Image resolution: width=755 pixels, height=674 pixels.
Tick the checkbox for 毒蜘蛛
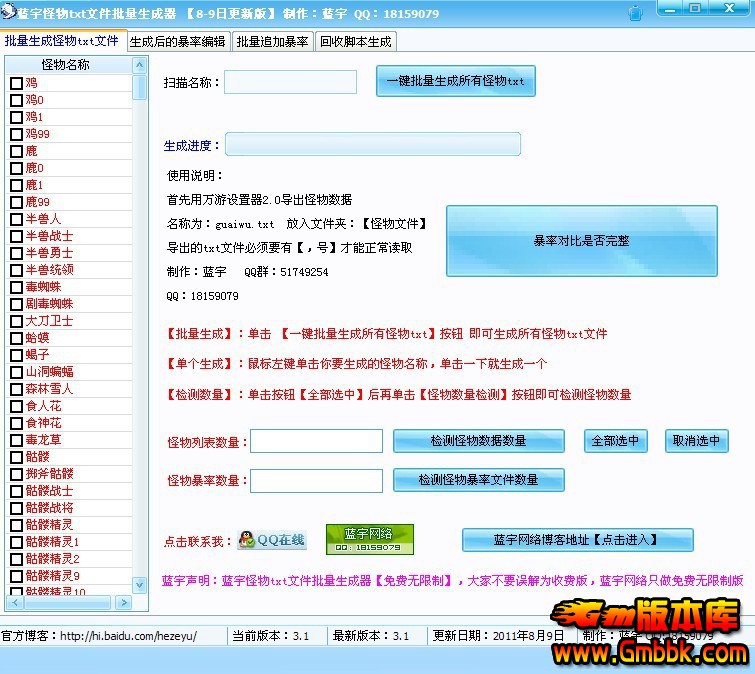click(x=16, y=288)
